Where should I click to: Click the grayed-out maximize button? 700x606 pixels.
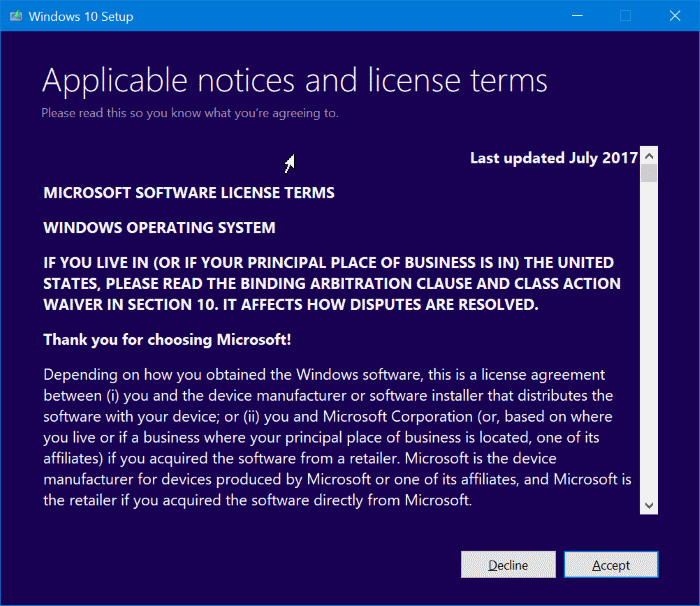pos(626,16)
